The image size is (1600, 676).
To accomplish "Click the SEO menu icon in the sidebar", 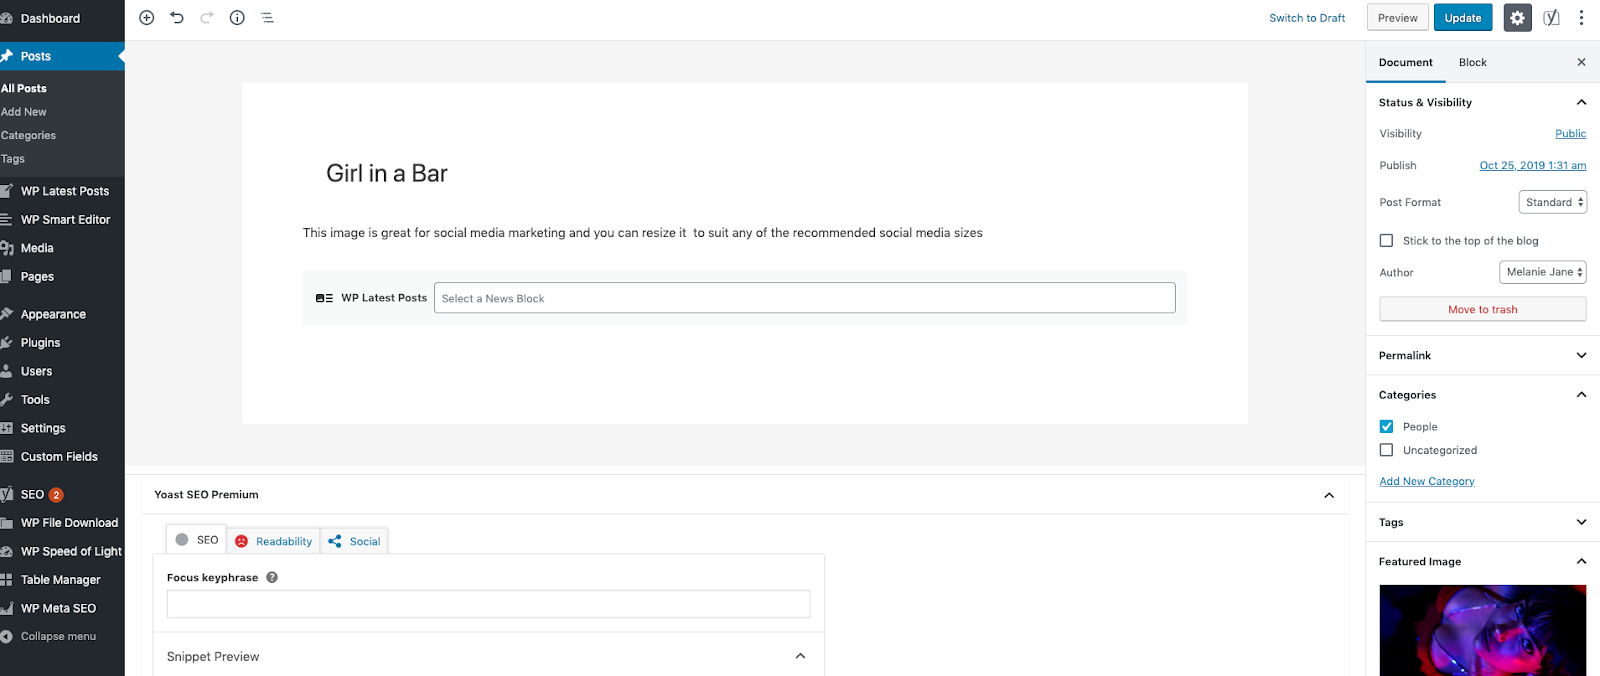I will [7, 494].
